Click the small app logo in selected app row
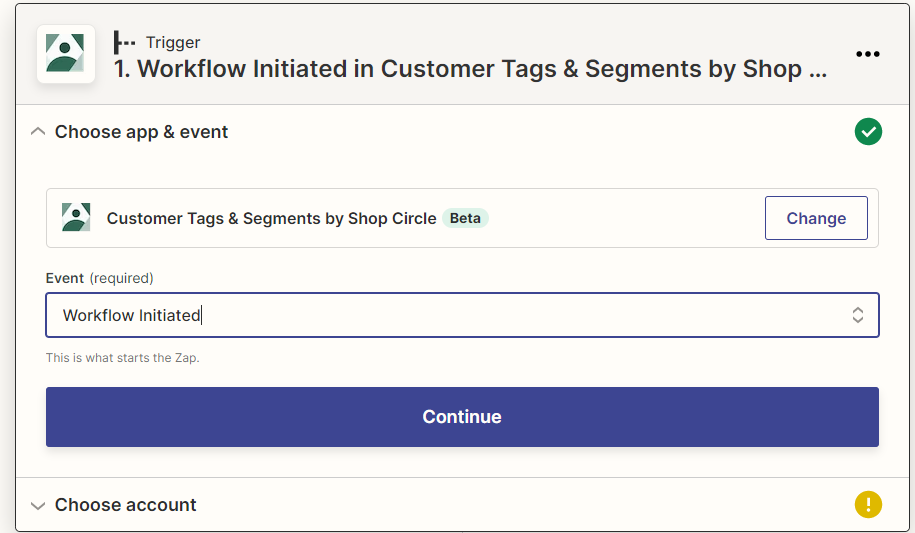The width and height of the screenshot is (915, 533). [76, 218]
